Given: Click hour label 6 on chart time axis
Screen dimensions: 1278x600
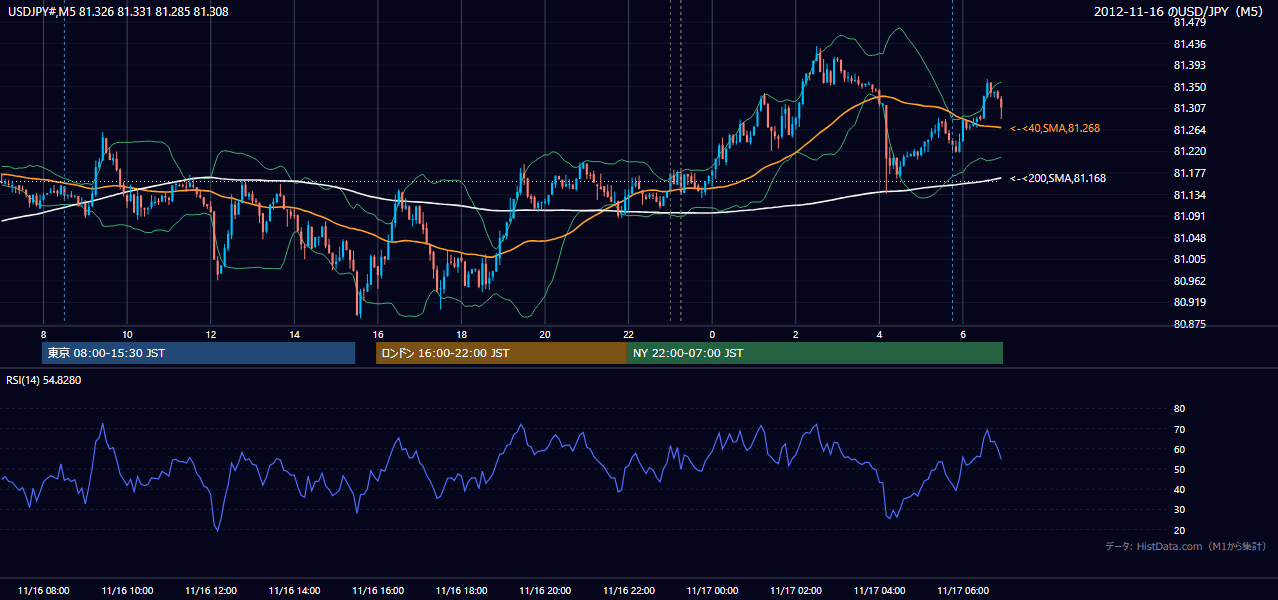Looking at the screenshot, I should pos(962,334).
